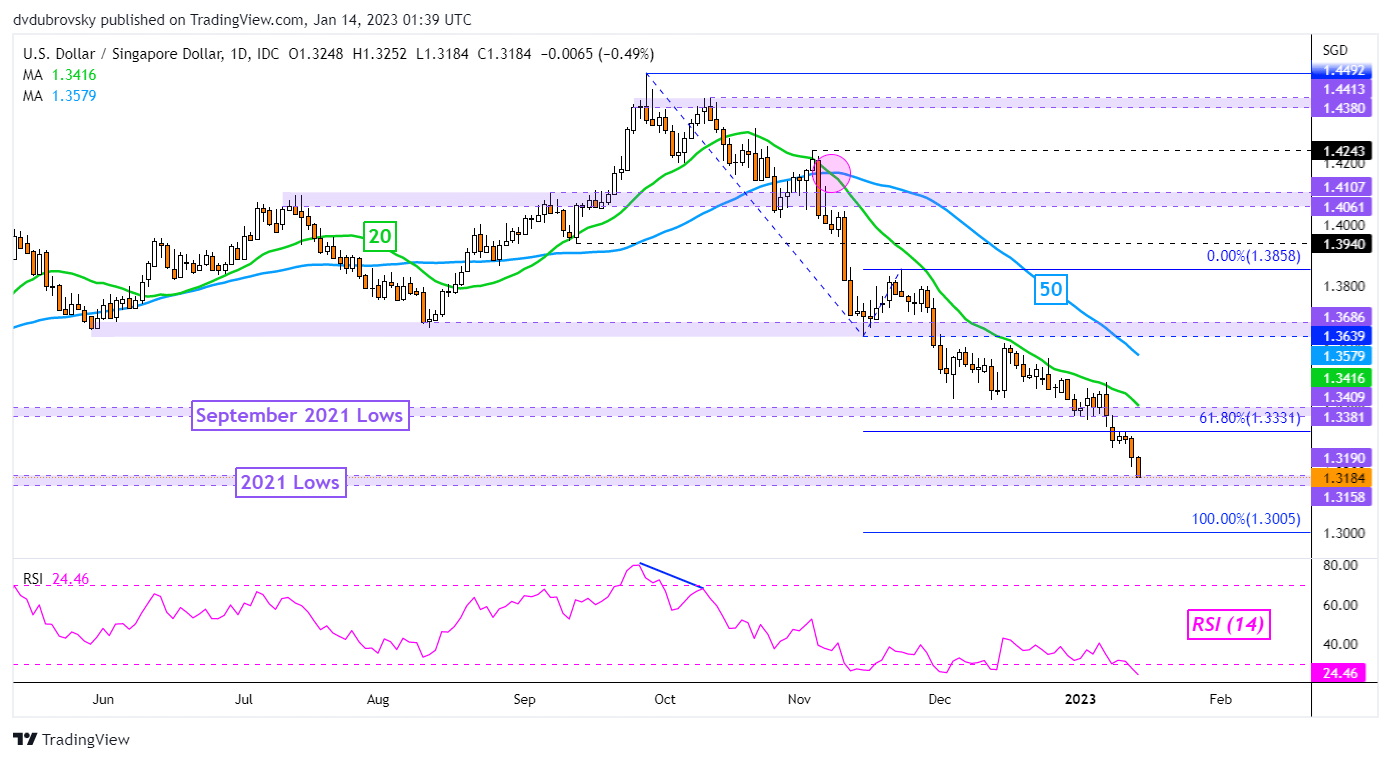Click the 'Feb' label on time axis
The height and width of the screenshot is (761, 1391).
tap(1219, 701)
